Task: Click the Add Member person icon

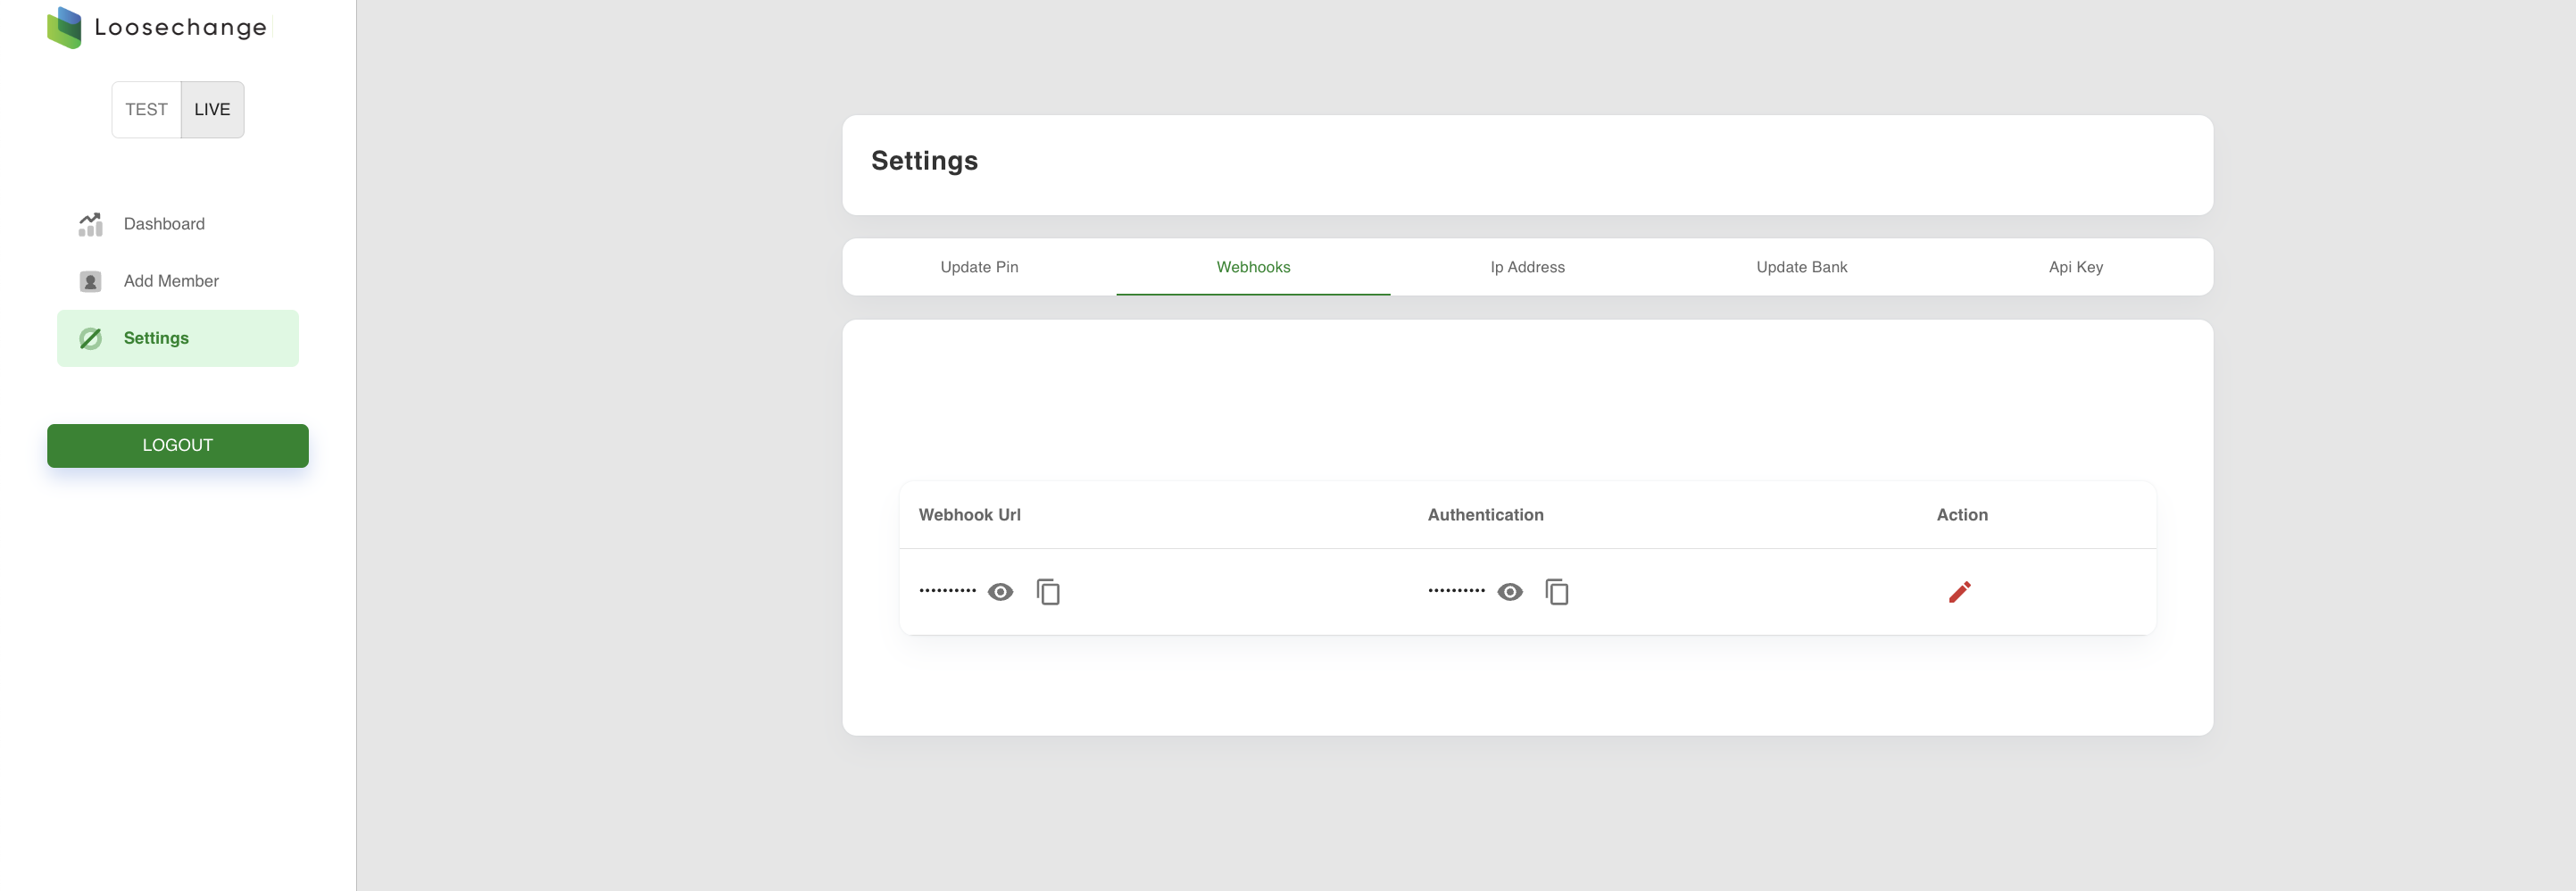Action: [x=90, y=281]
